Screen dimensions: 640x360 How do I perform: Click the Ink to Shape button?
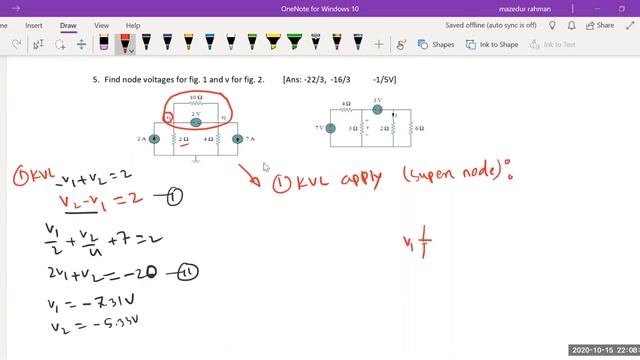tap(492, 44)
